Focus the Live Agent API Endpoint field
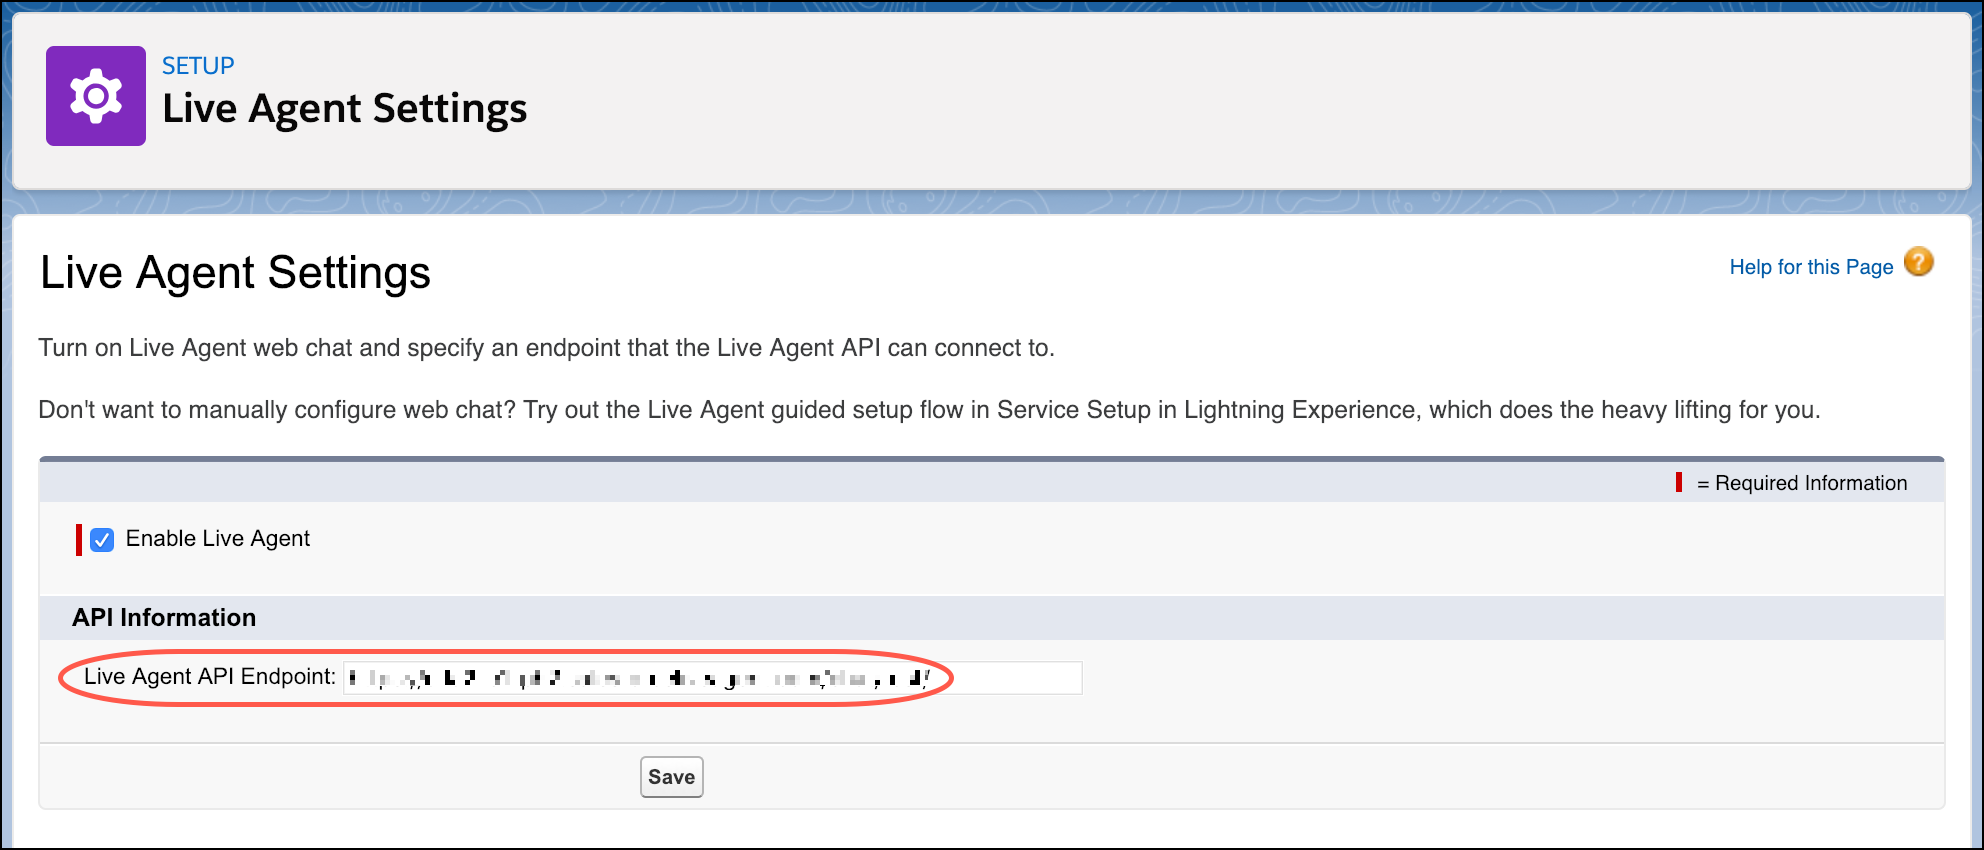 coord(1010,678)
